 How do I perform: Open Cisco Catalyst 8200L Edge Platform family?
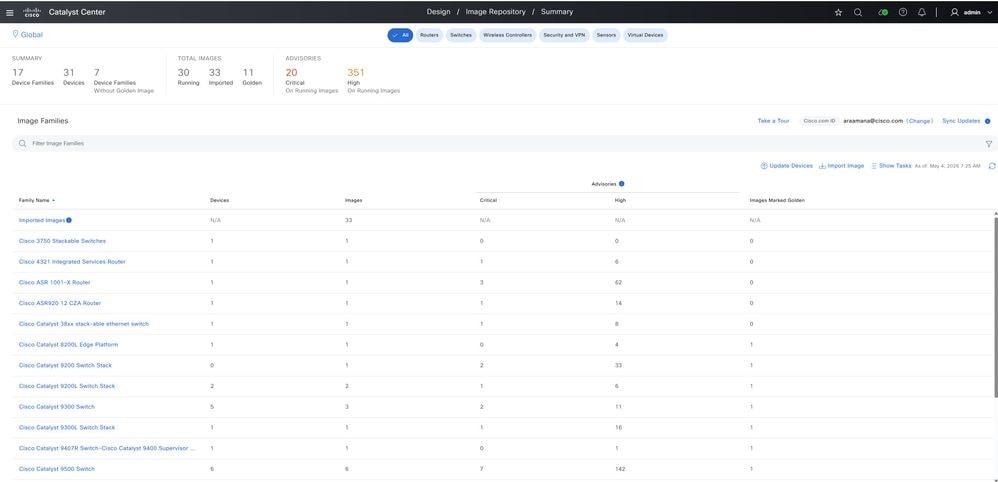click(x=68, y=344)
